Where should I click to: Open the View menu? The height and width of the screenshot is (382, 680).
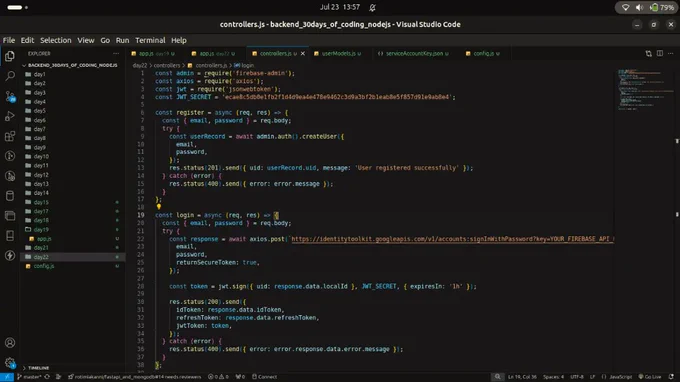(x=85, y=40)
